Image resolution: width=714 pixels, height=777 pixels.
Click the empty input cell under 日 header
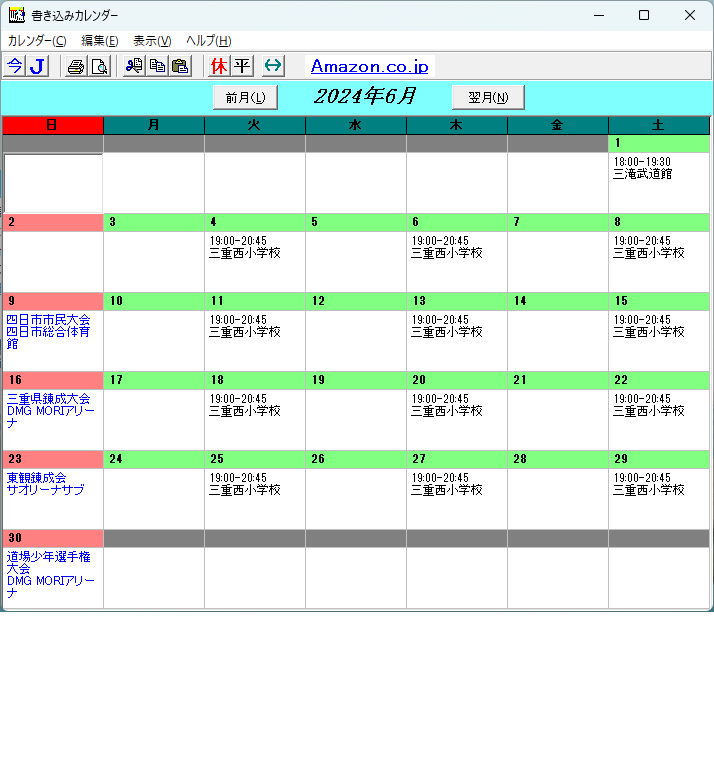click(x=53, y=181)
